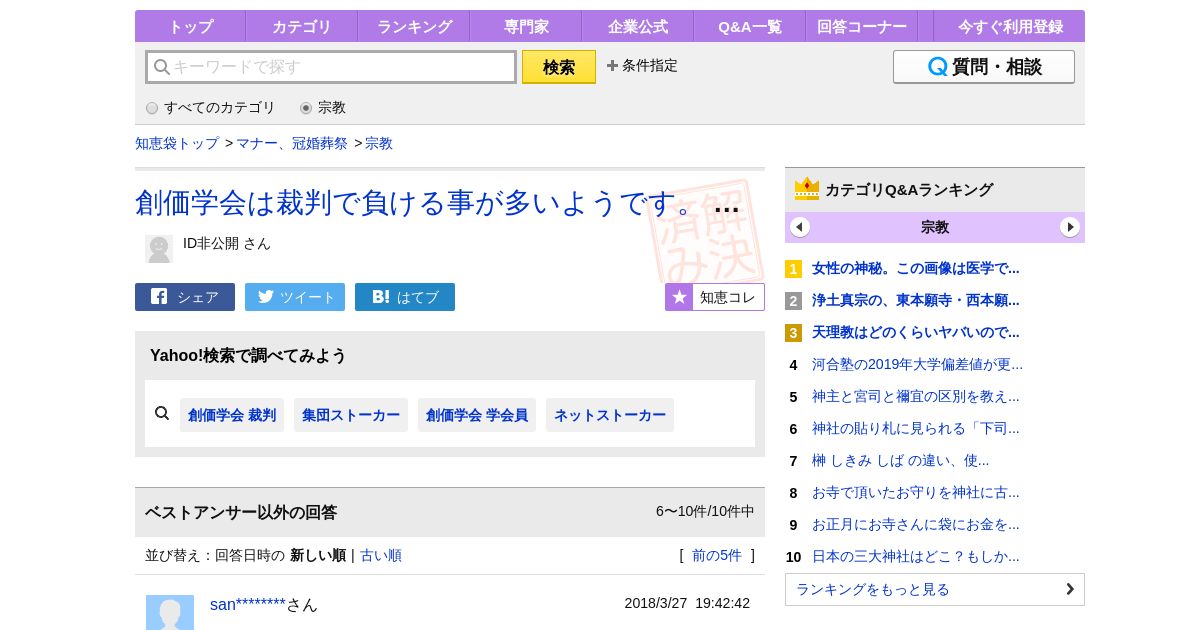Open the 専門家 tab
The height and width of the screenshot is (630, 1200).
tap(525, 26)
